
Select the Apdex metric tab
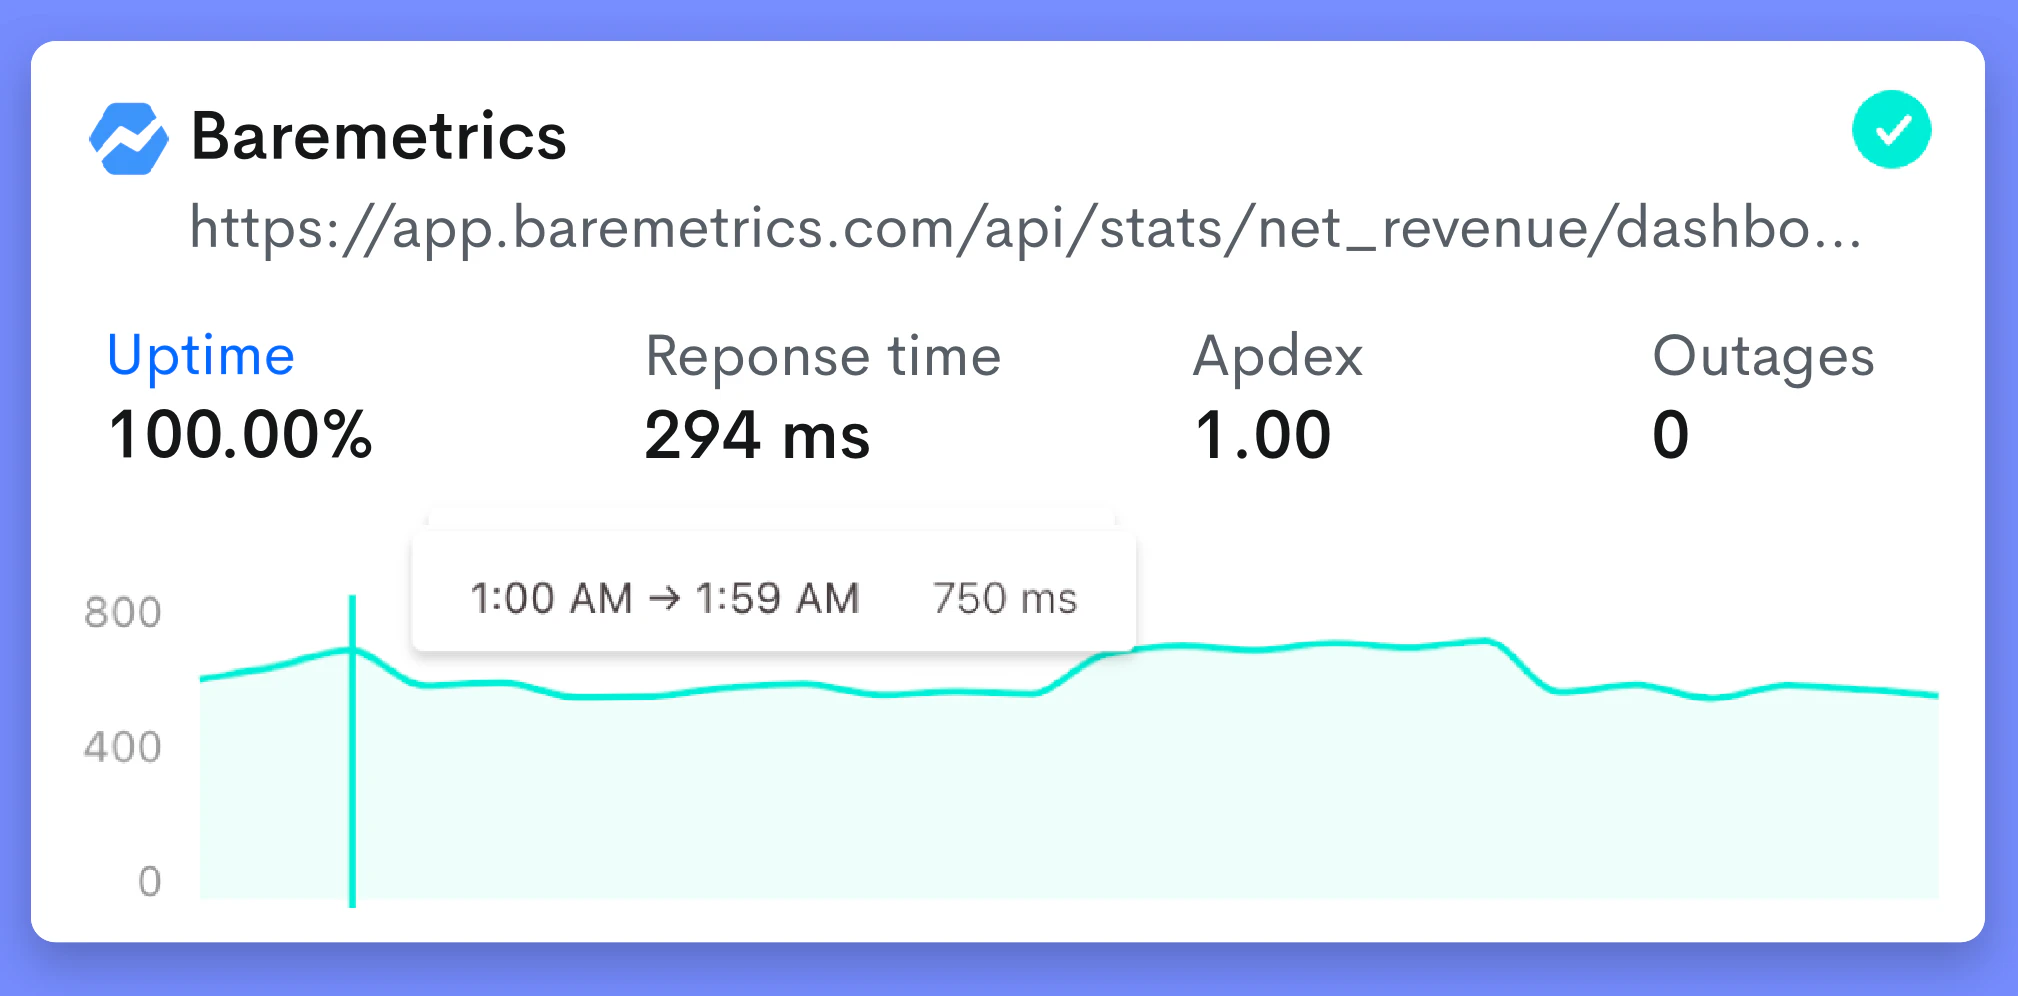click(1278, 357)
